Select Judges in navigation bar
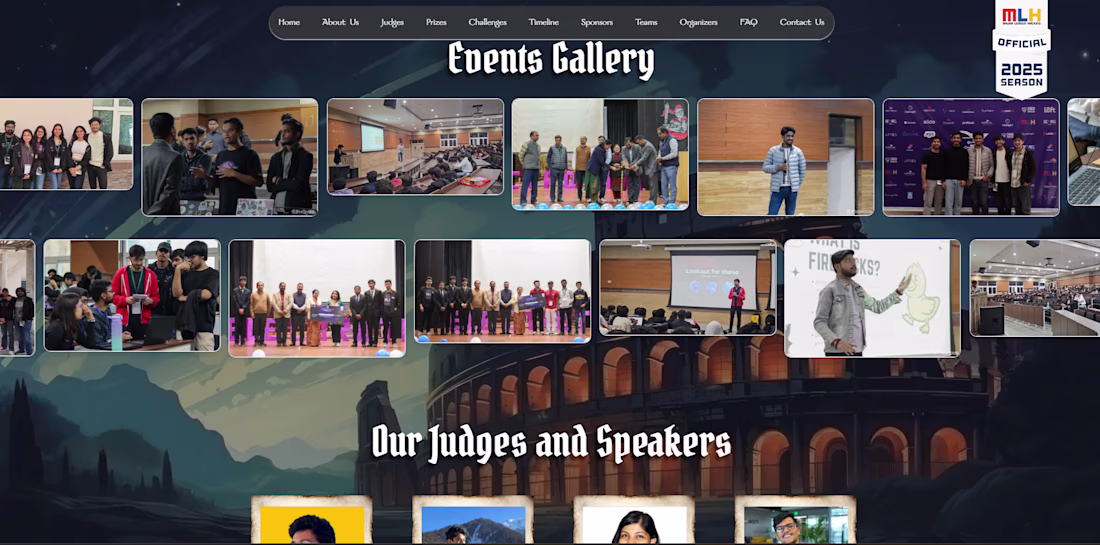The width and height of the screenshot is (1100, 545). click(392, 22)
